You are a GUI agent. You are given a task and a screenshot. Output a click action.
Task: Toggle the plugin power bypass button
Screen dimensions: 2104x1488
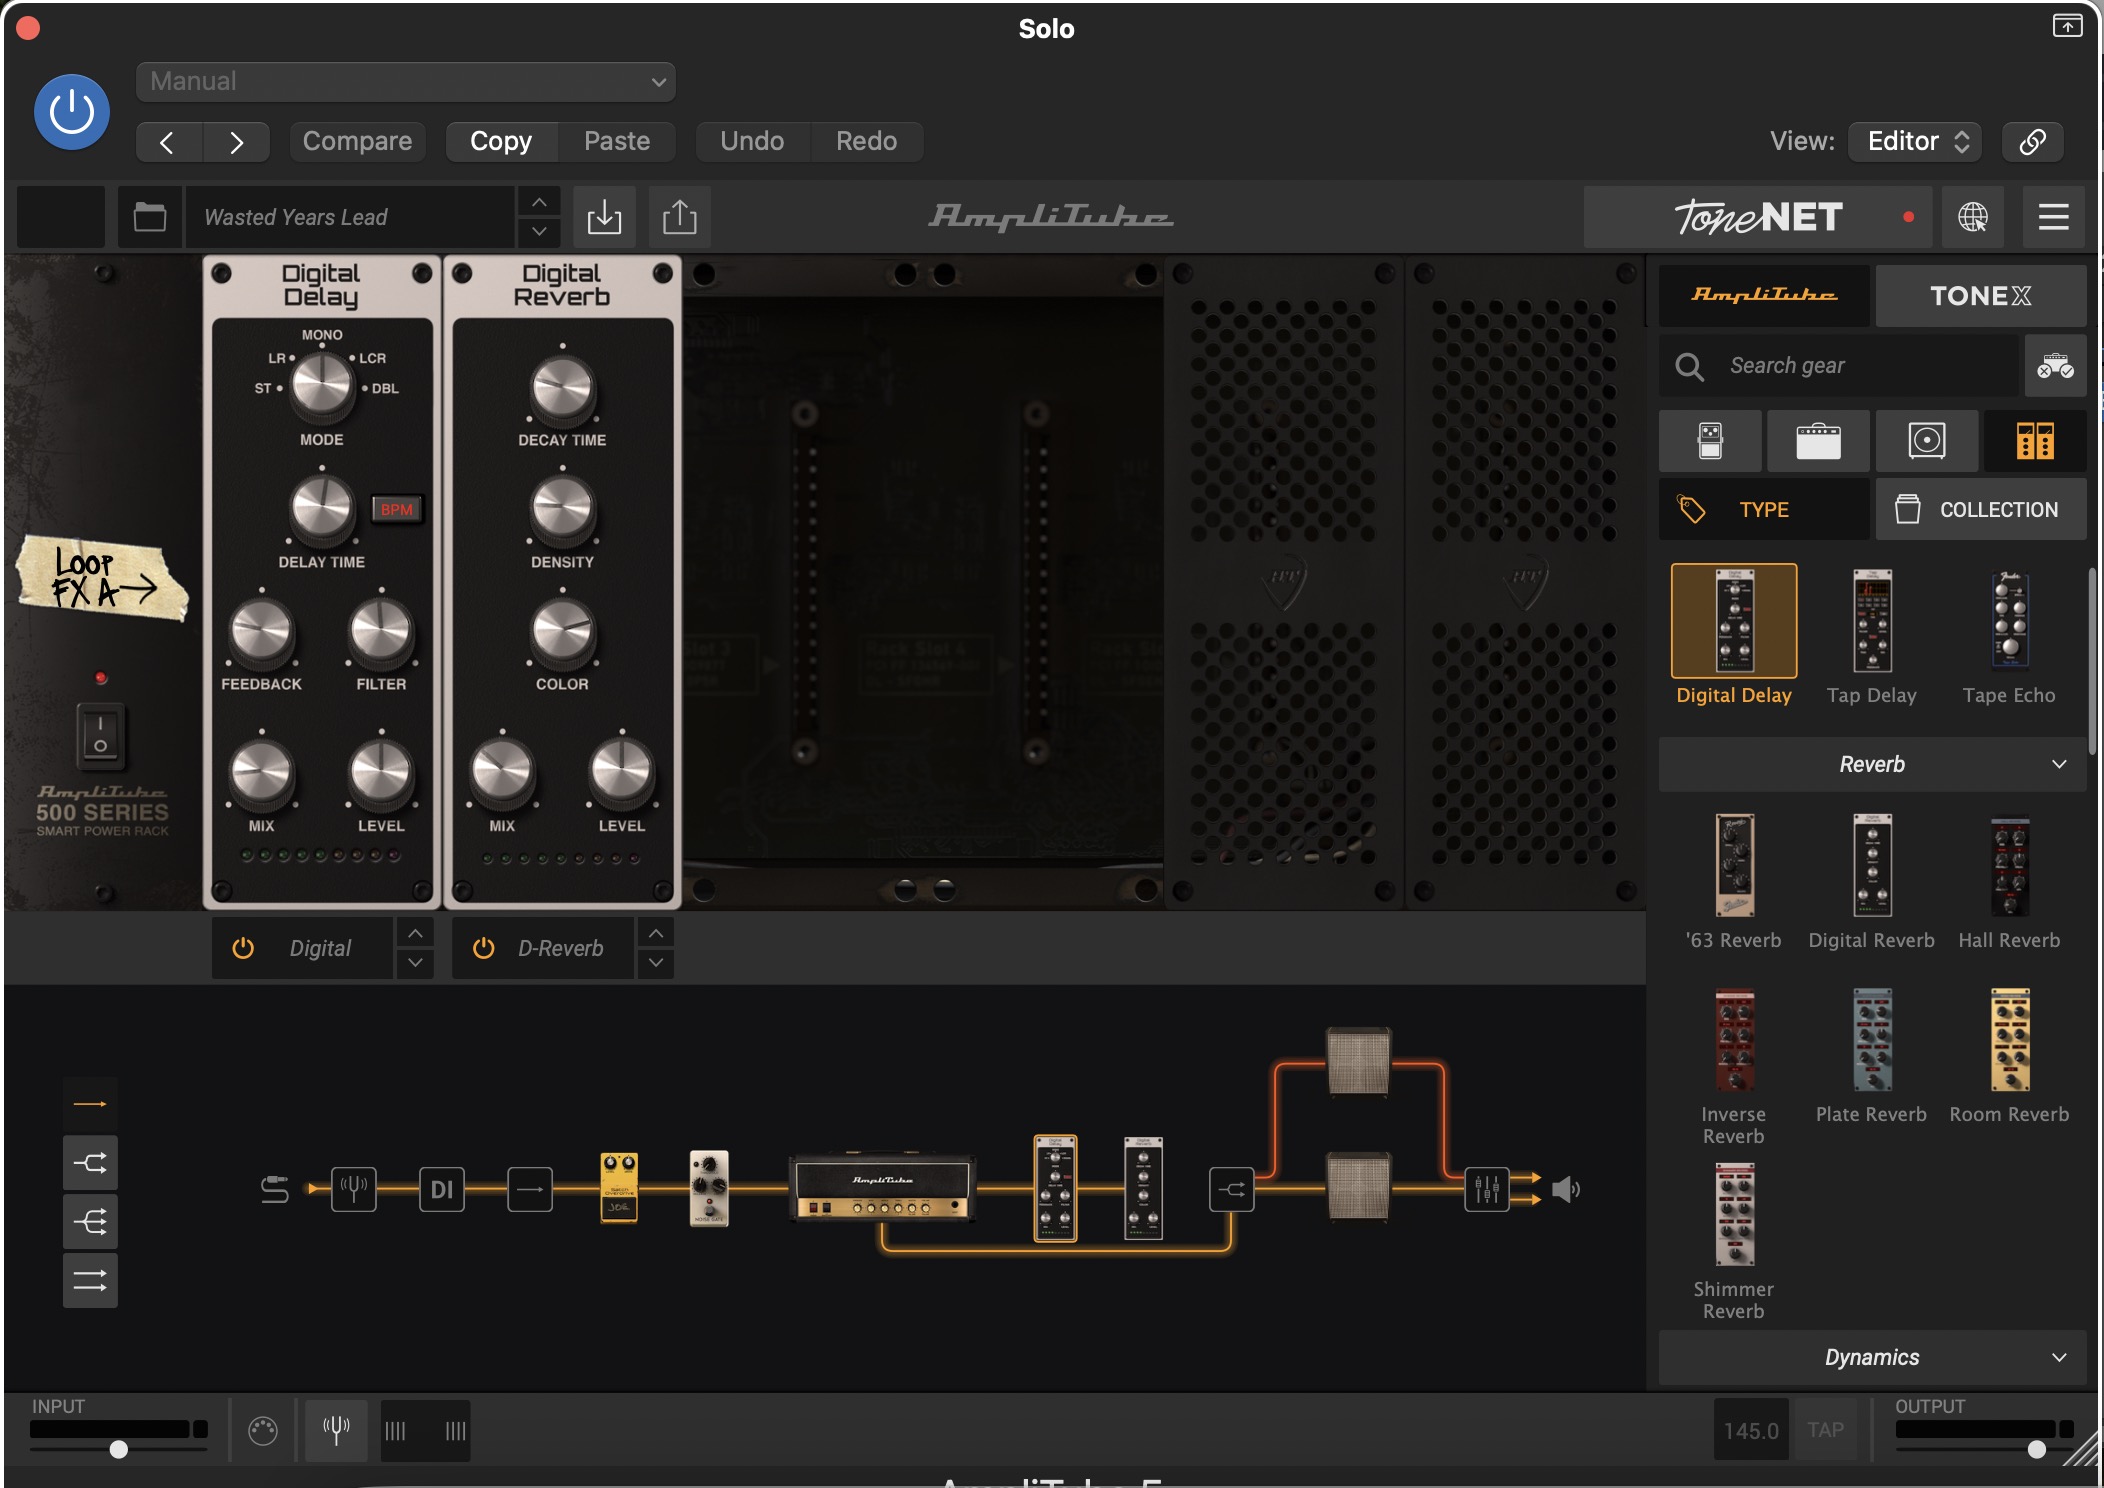72,112
